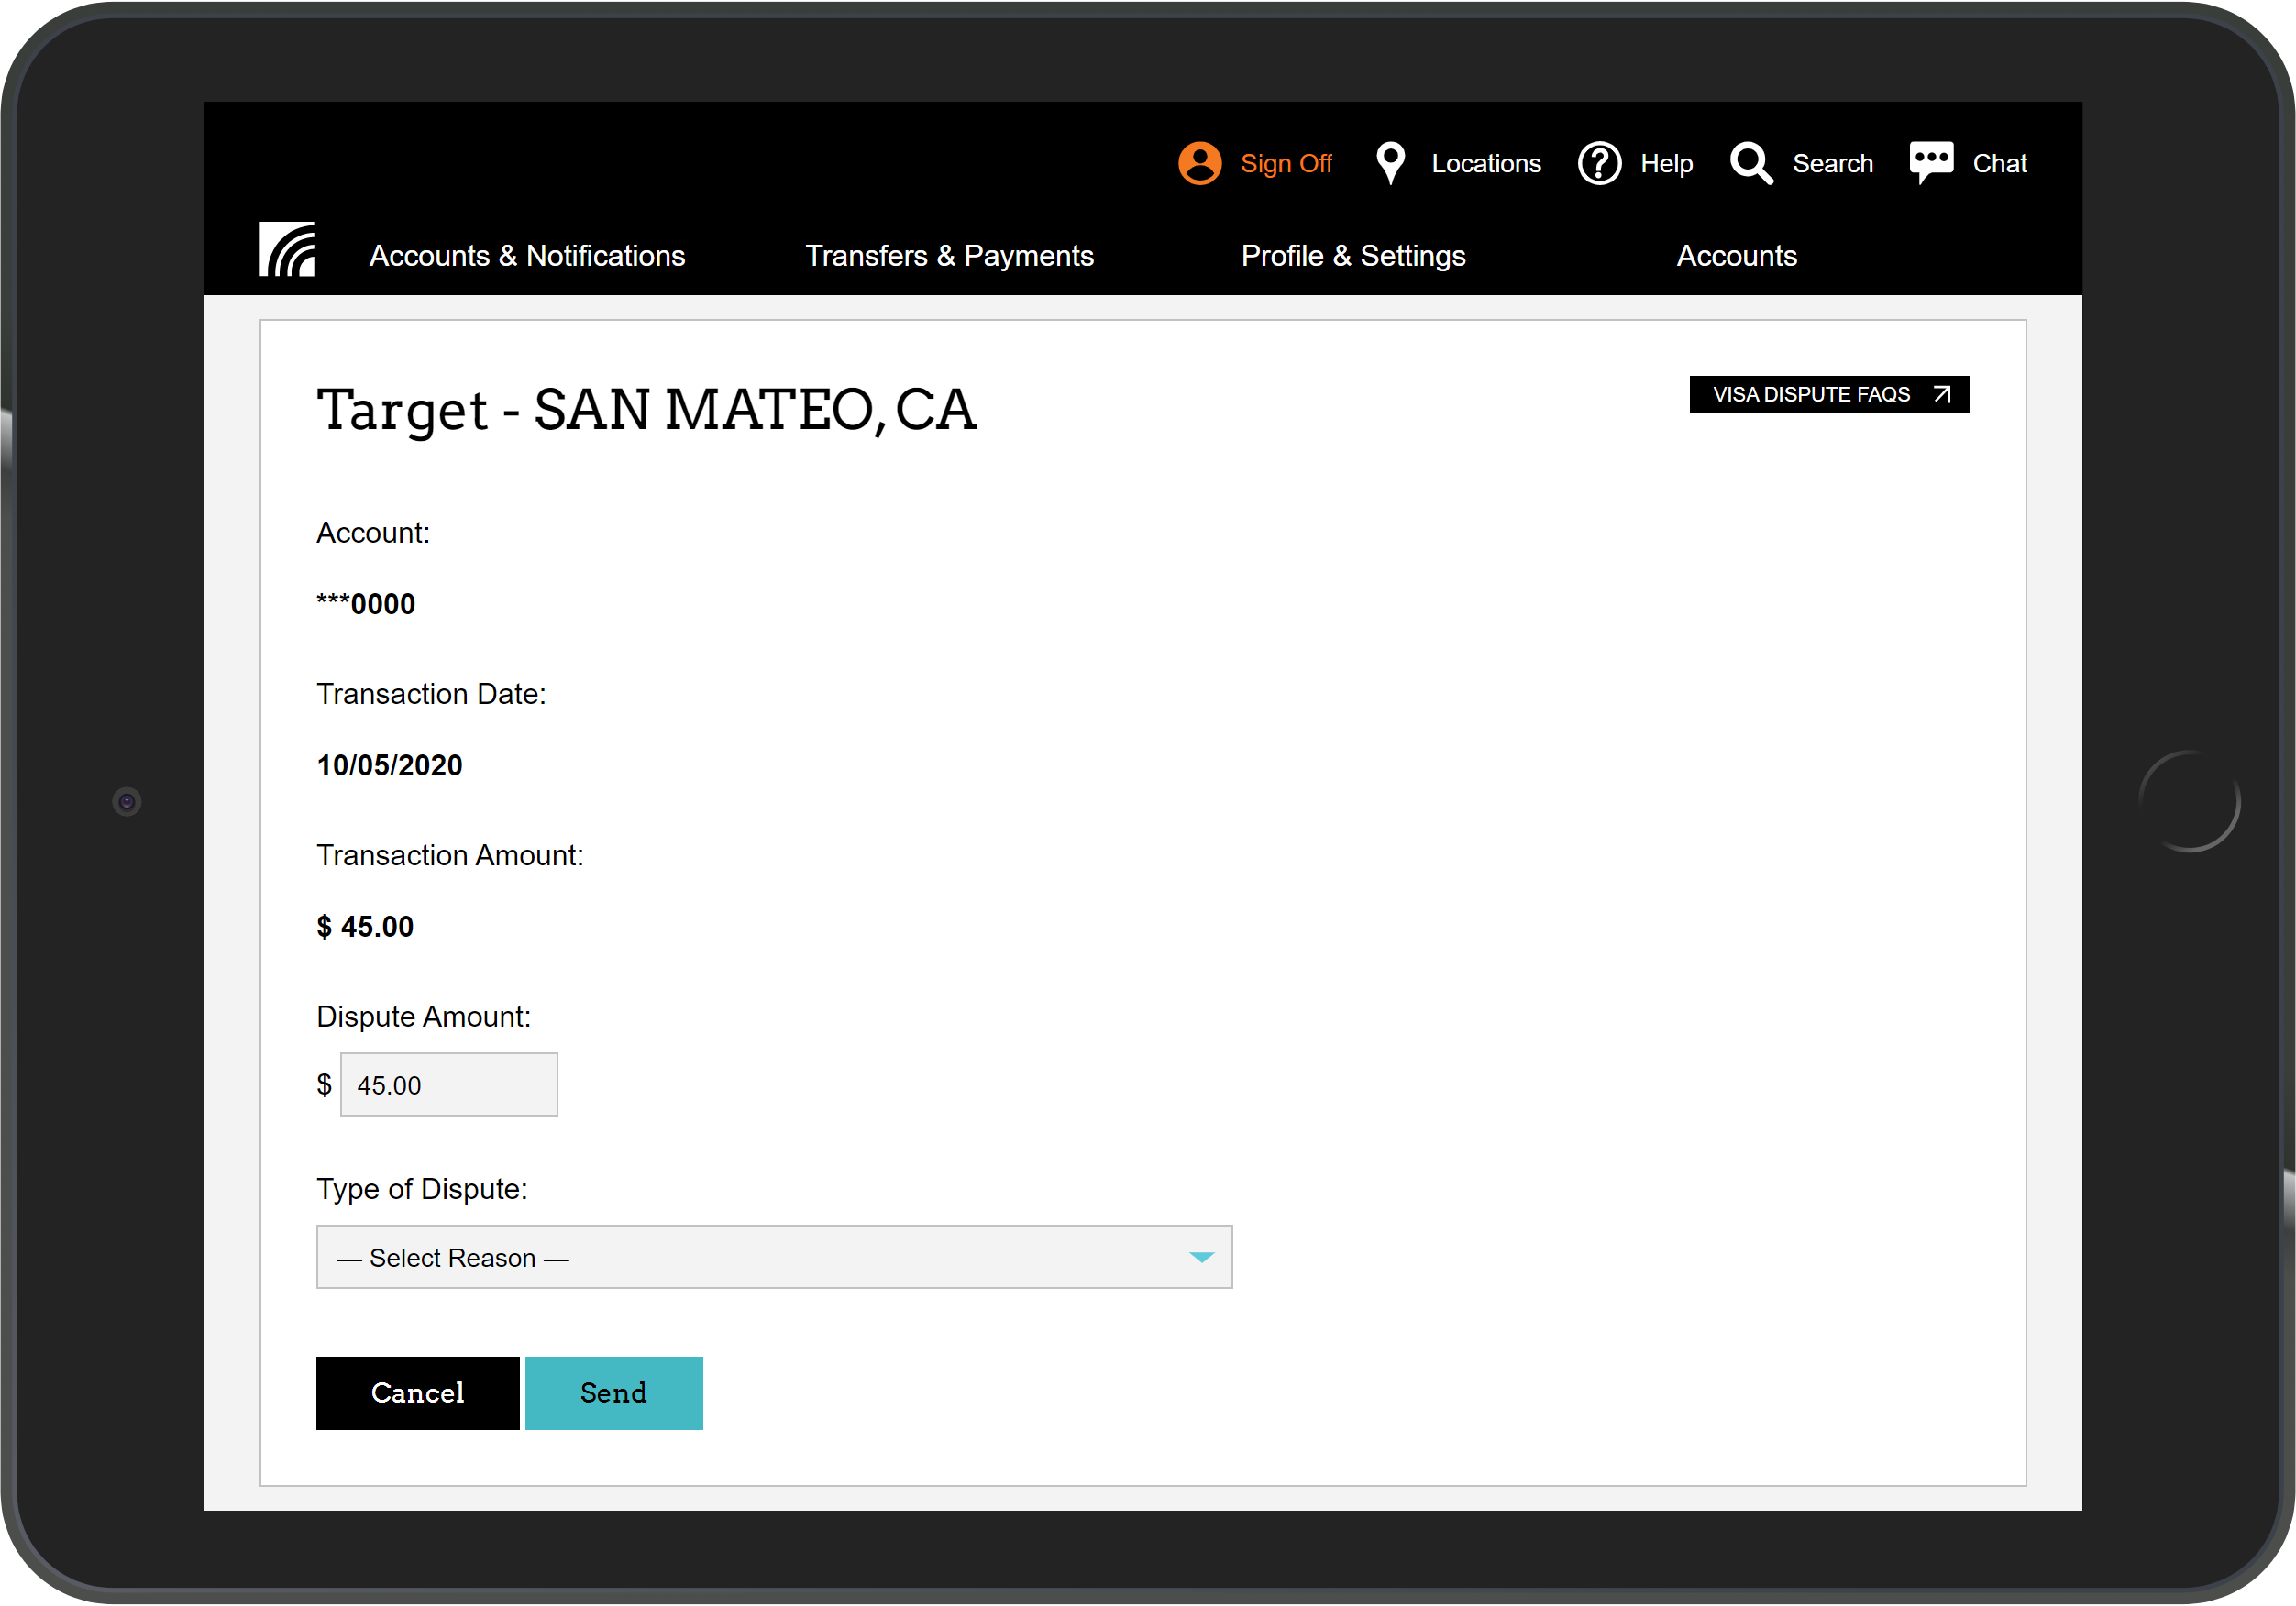Screen dimensions: 2296x1606
Task: Click the Dispute Amount label
Action: point(423,1017)
